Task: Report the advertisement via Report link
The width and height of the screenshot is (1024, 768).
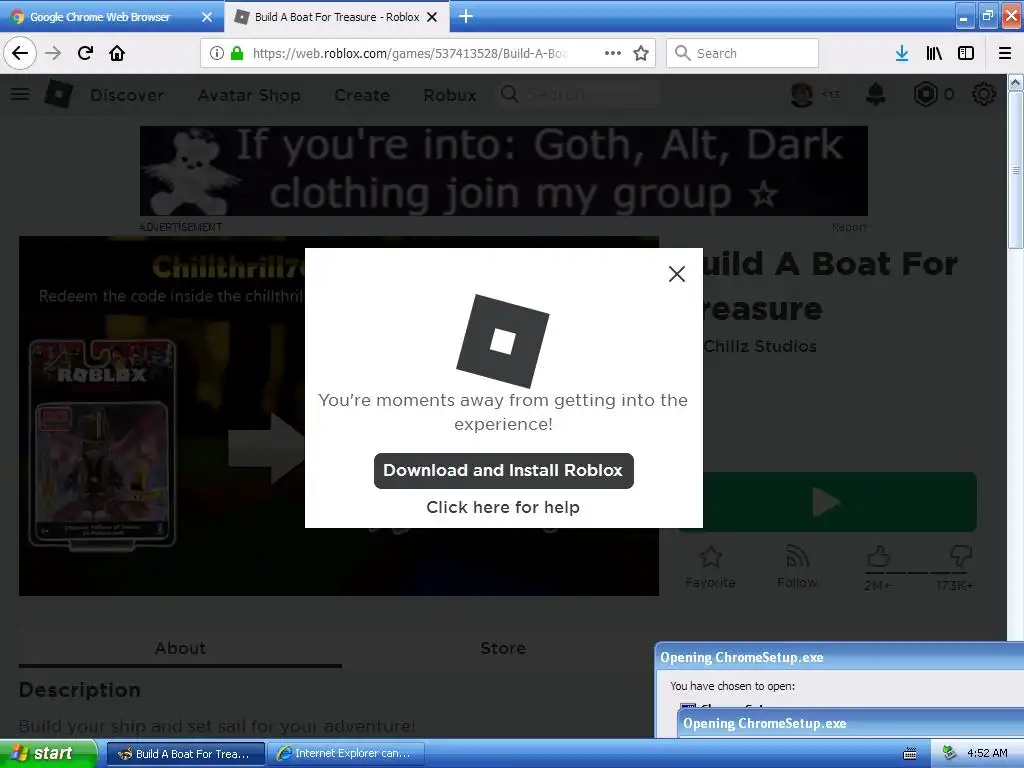Action: [x=849, y=227]
